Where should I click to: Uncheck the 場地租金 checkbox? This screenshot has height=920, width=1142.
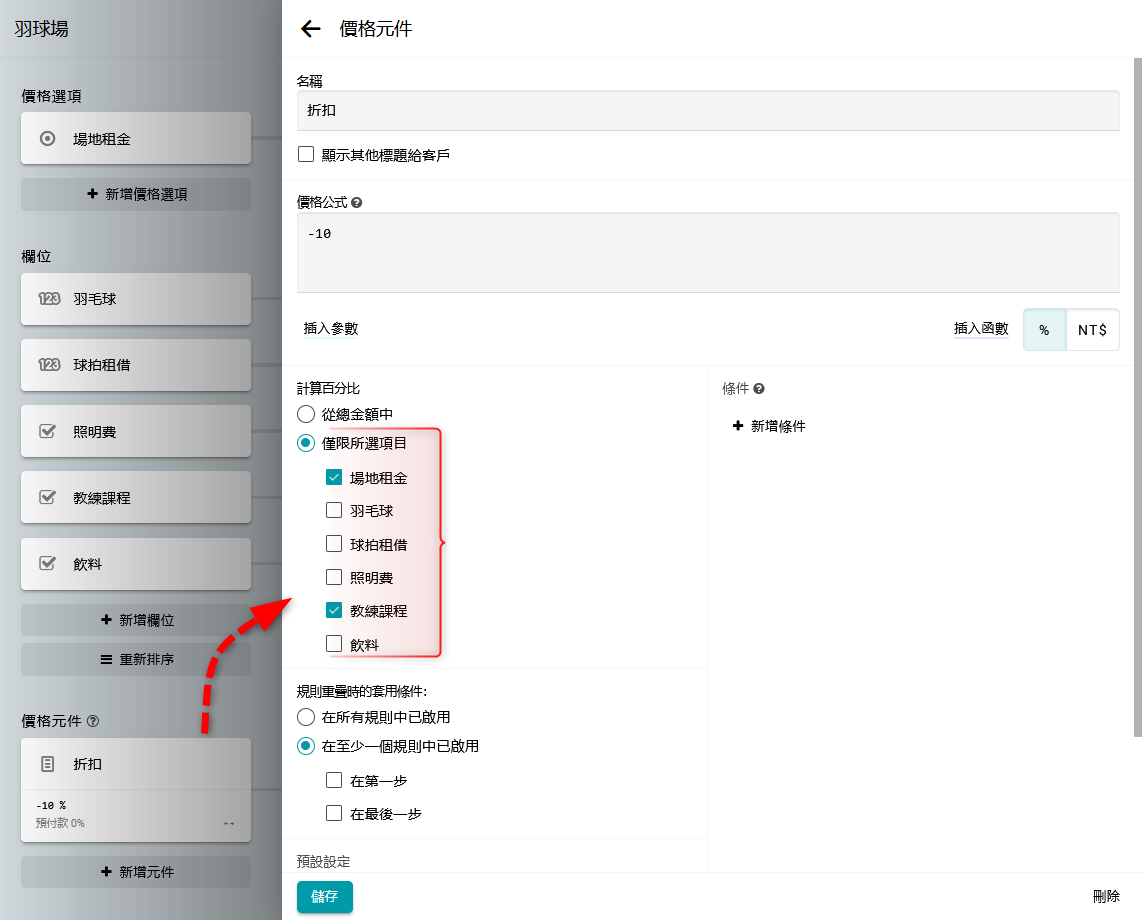tap(334, 478)
